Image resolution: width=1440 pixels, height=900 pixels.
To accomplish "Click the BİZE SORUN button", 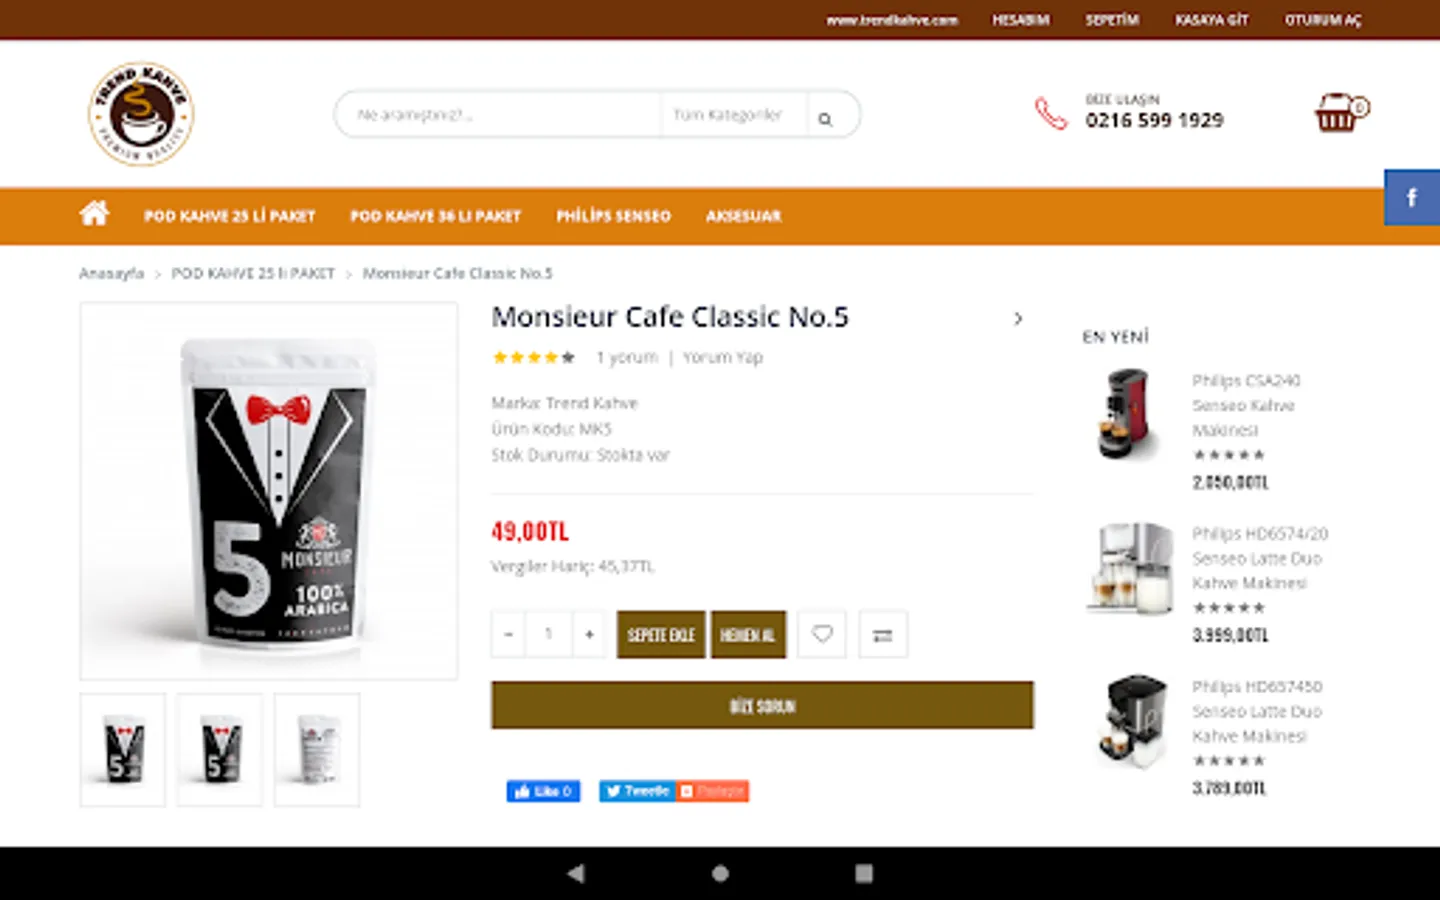I will coord(762,706).
